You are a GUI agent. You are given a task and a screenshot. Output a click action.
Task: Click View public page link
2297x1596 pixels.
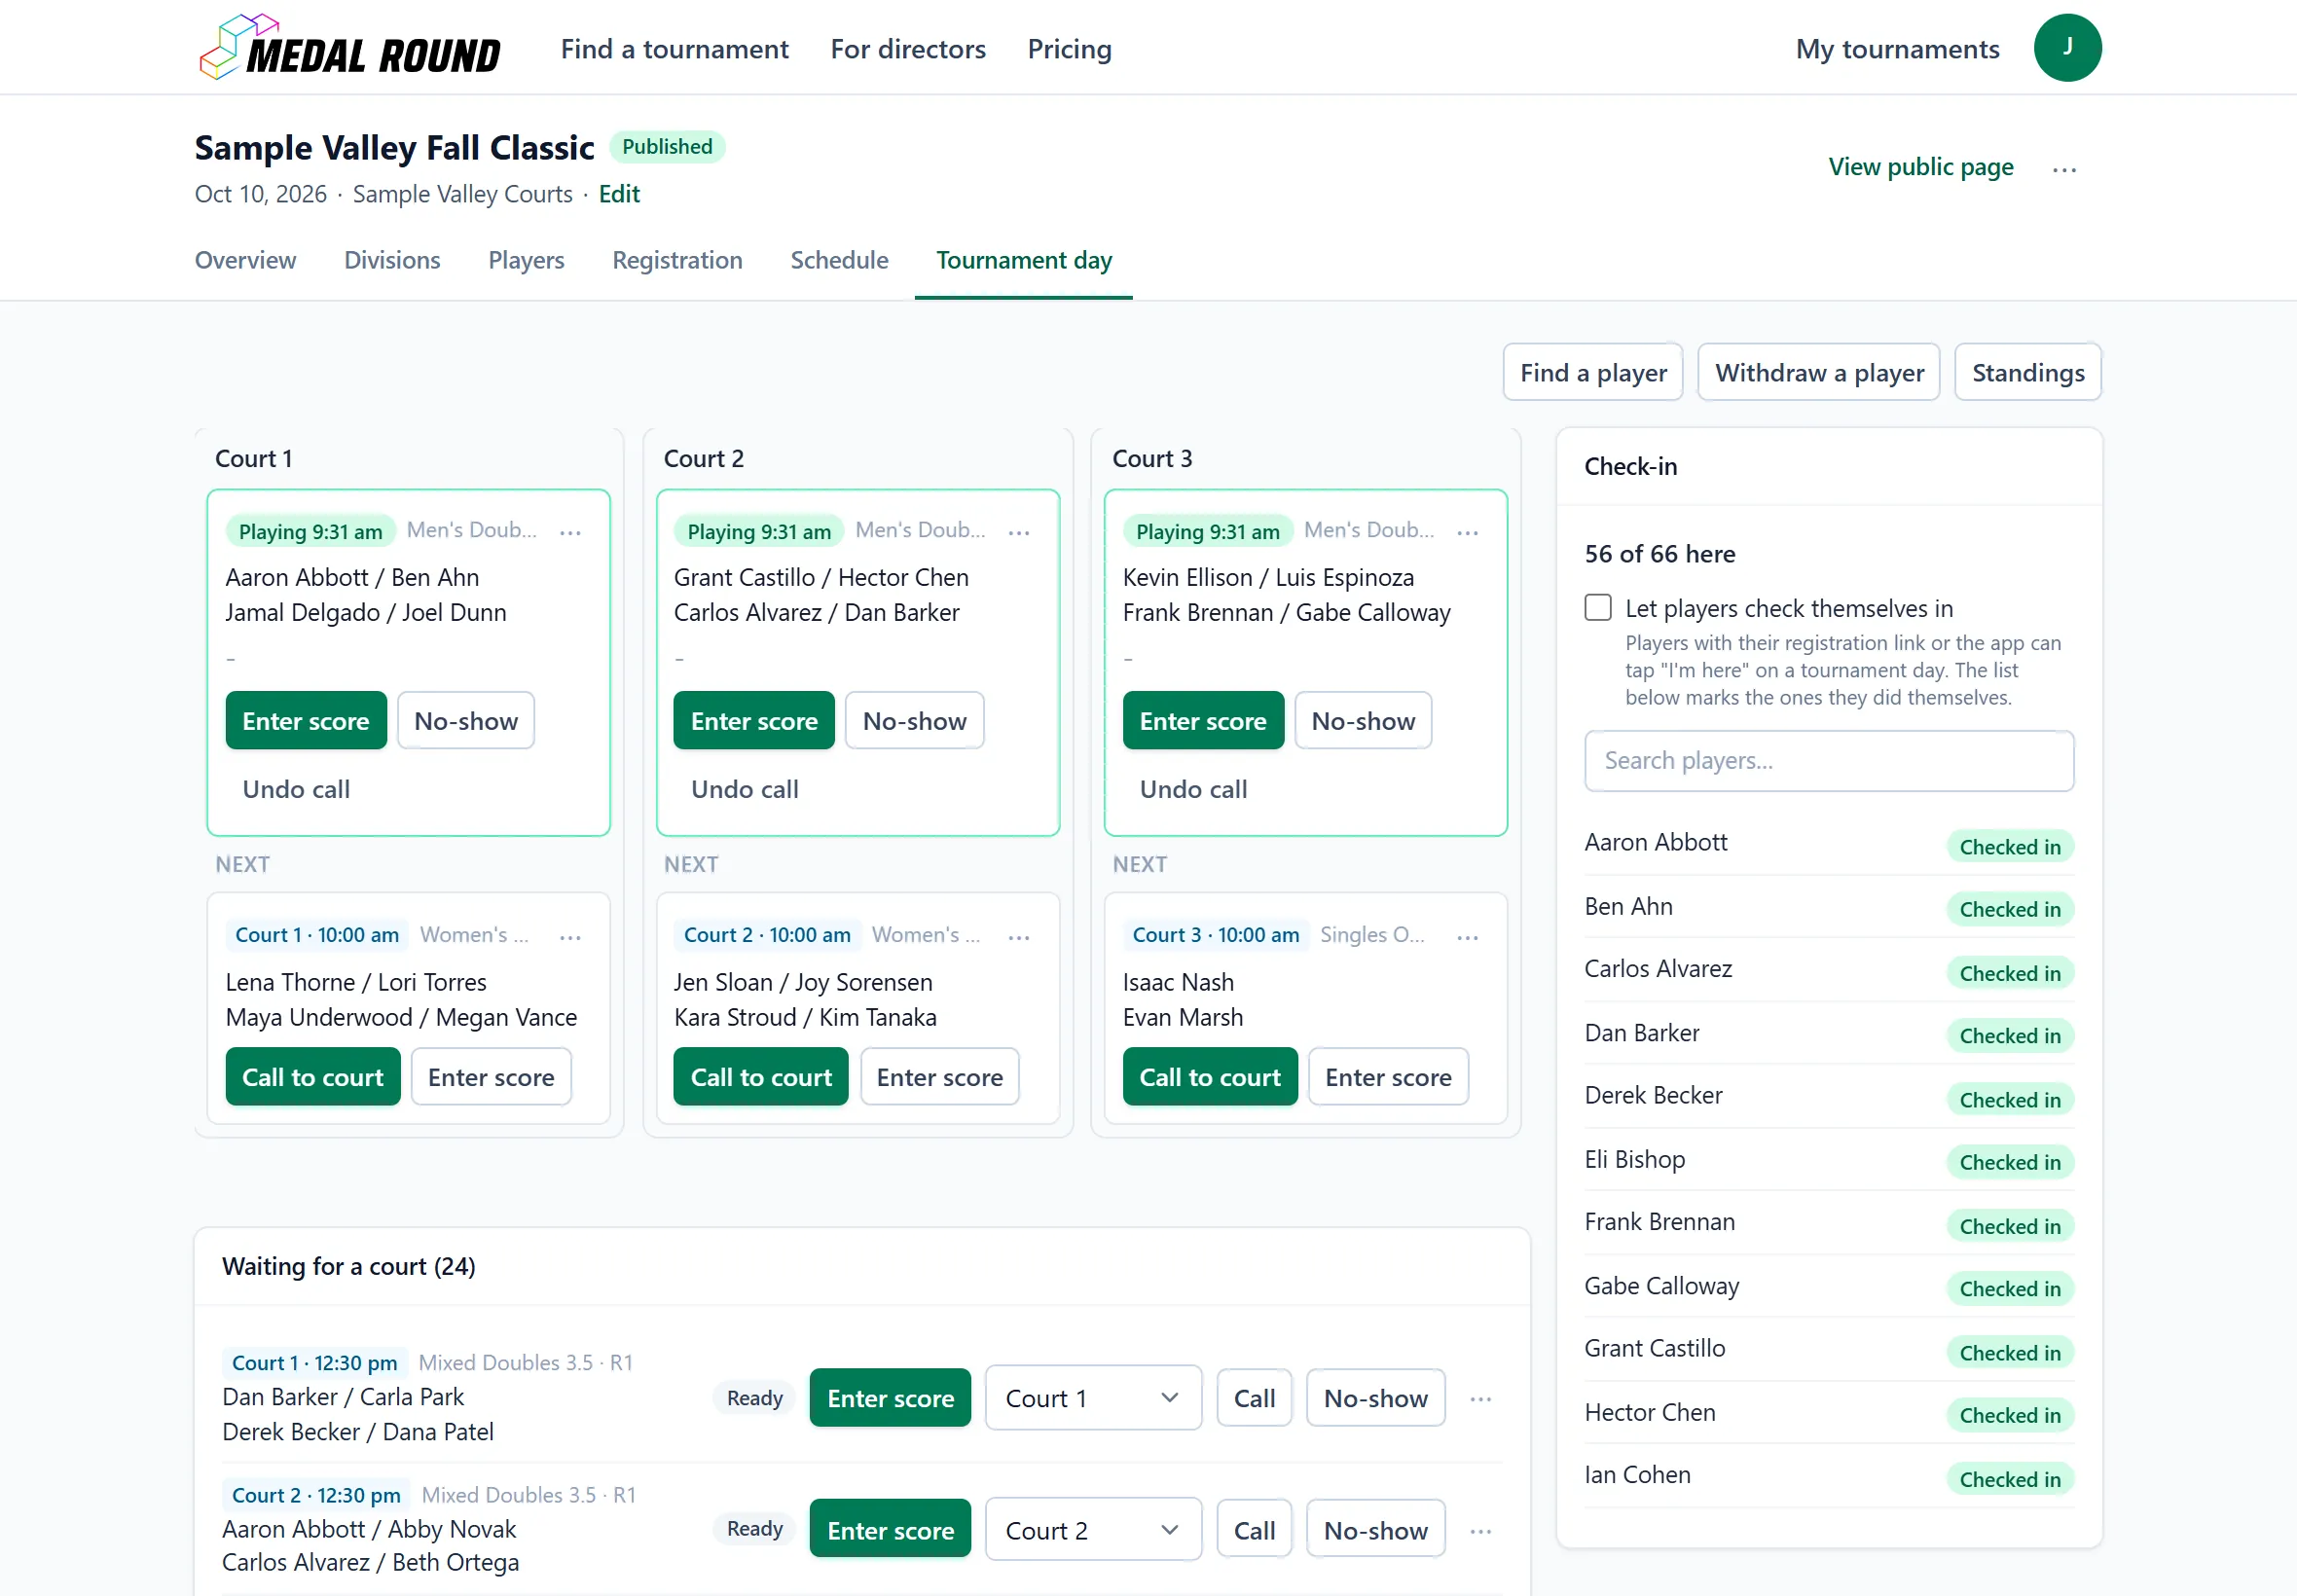[1920, 167]
